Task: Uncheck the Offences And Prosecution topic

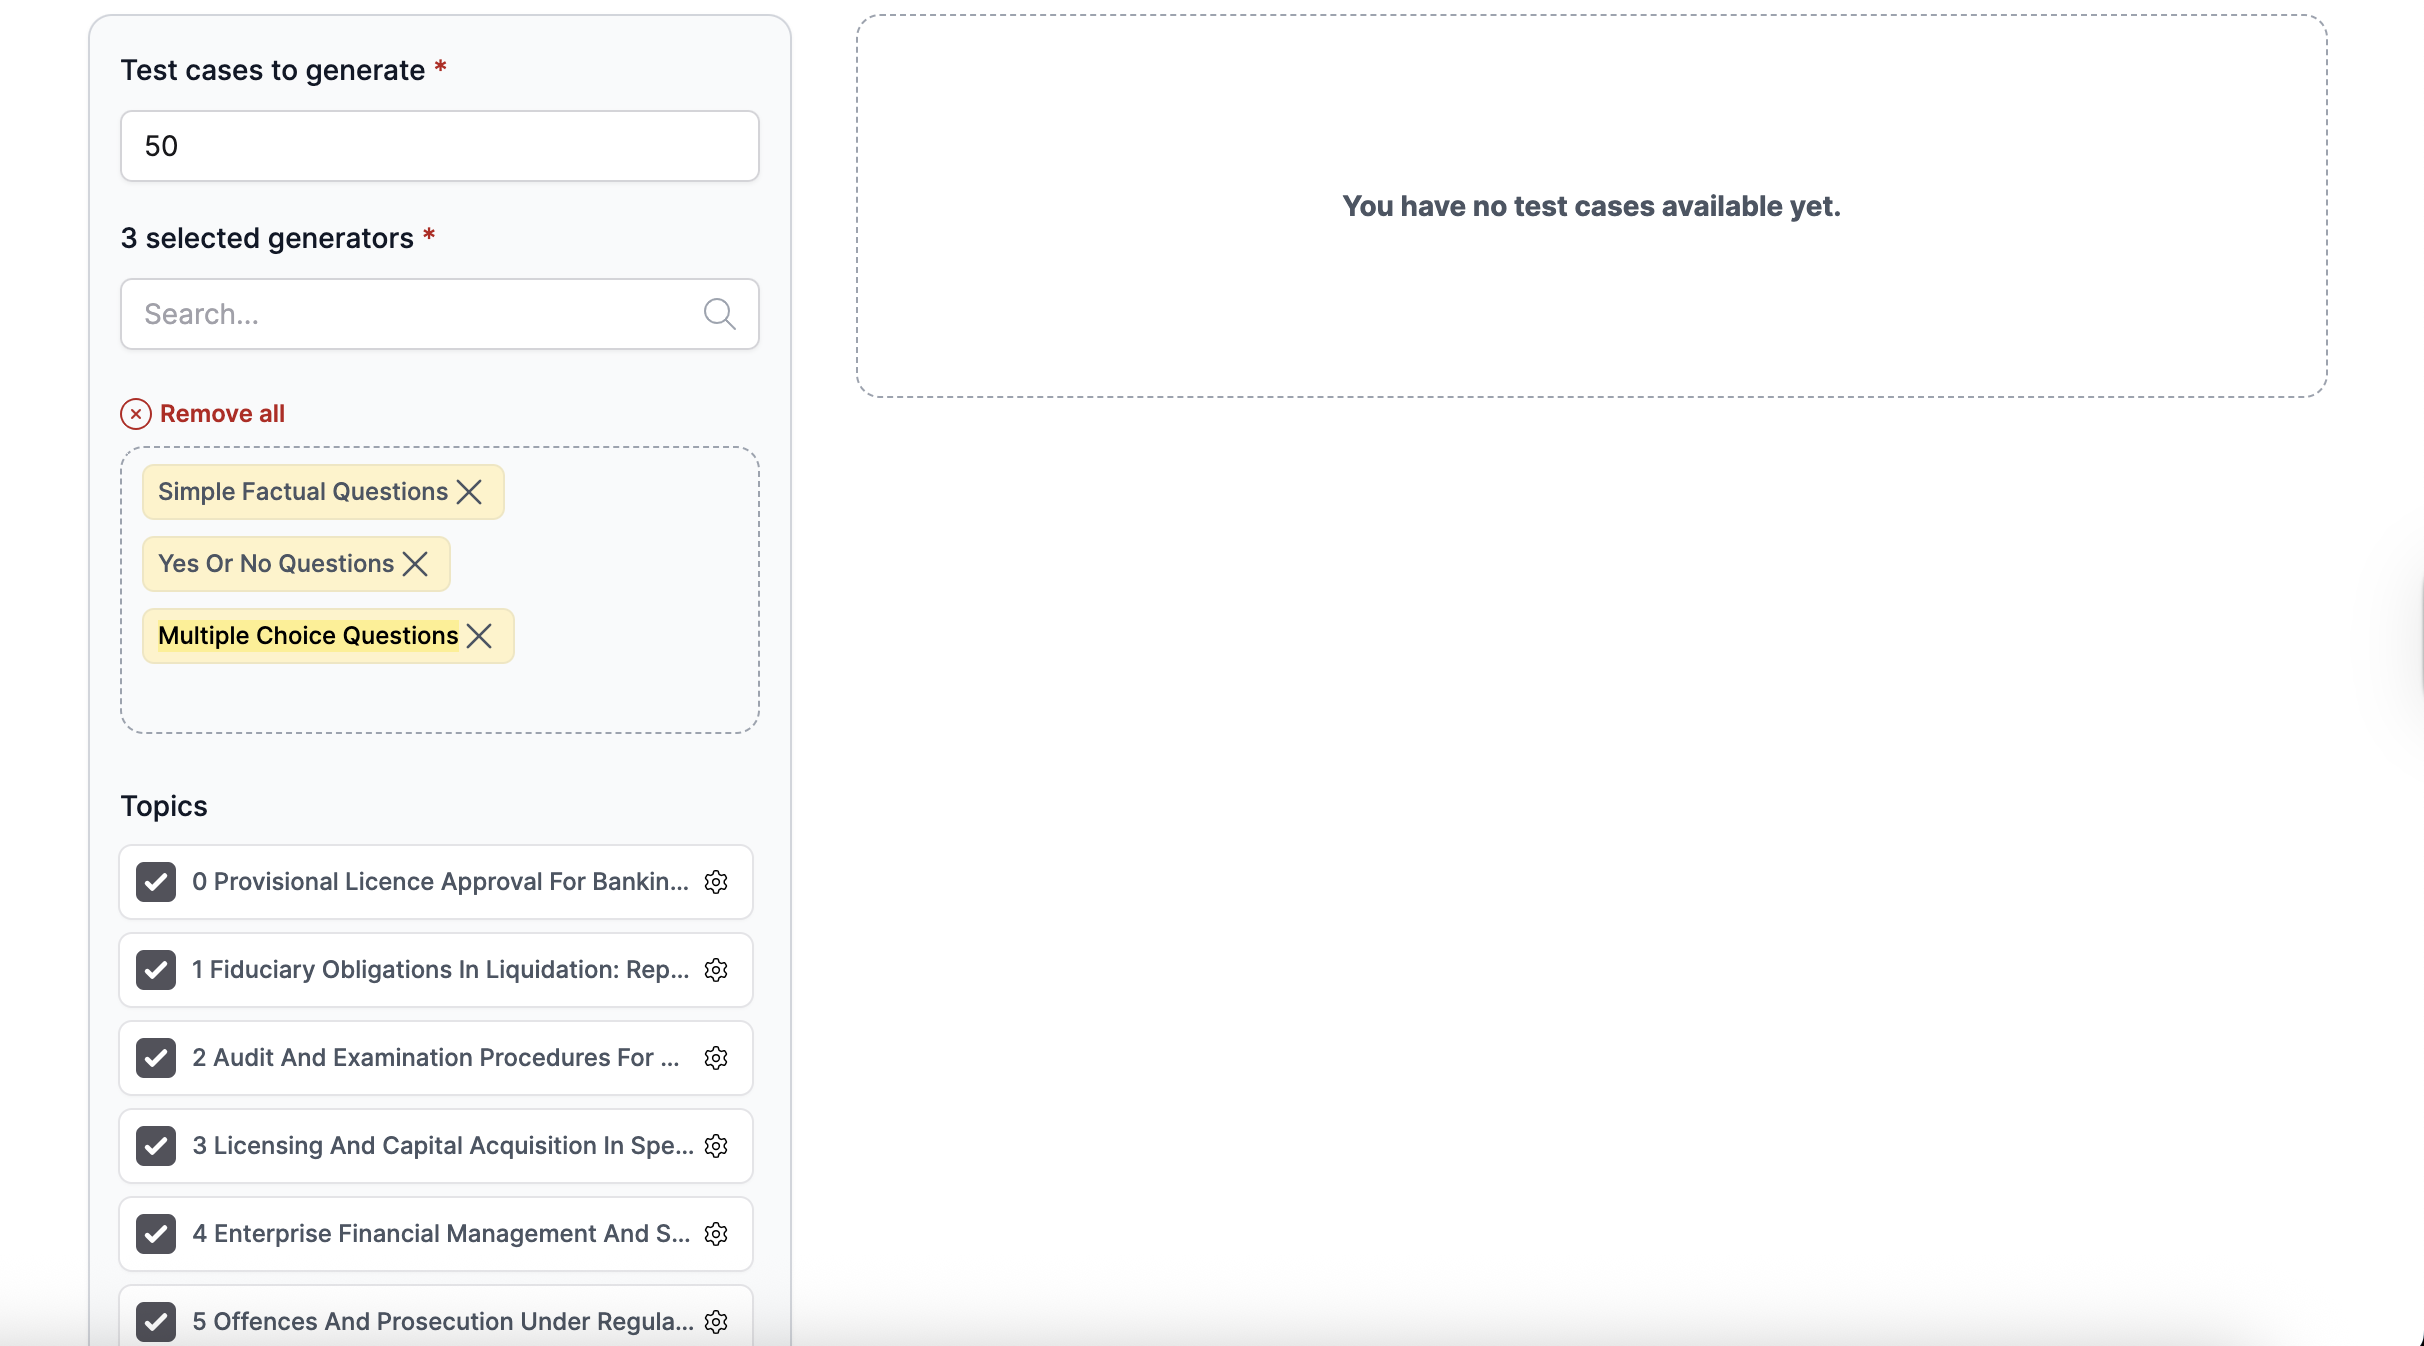Action: point(156,1321)
